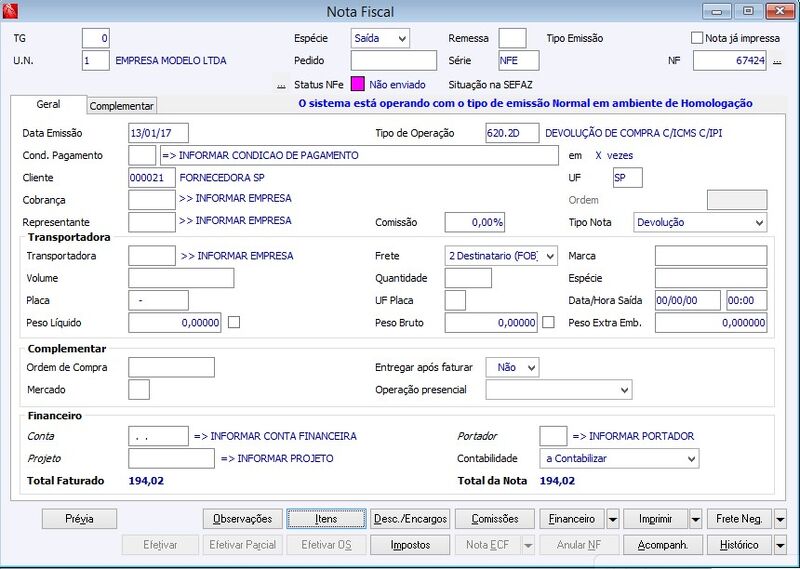Click the Data Emissão field
The image size is (800, 569).
158,133
